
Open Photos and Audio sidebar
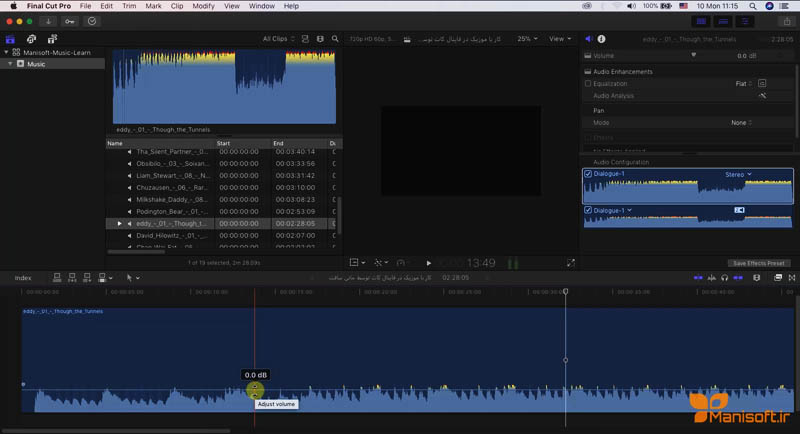coord(32,39)
